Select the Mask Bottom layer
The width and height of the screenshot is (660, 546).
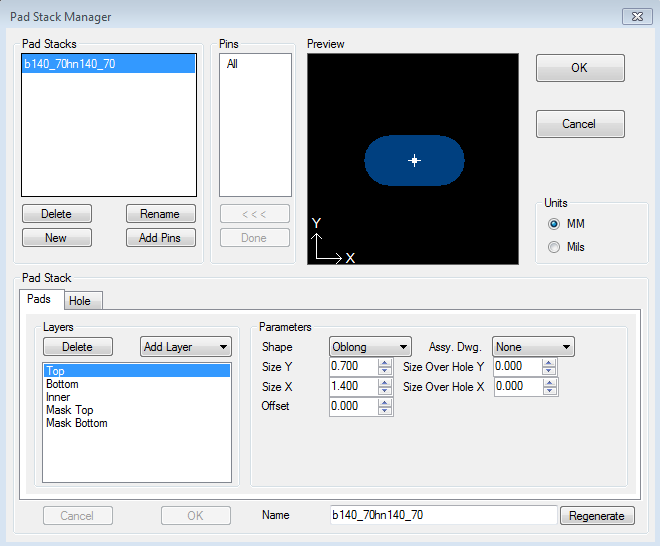click(137, 423)
